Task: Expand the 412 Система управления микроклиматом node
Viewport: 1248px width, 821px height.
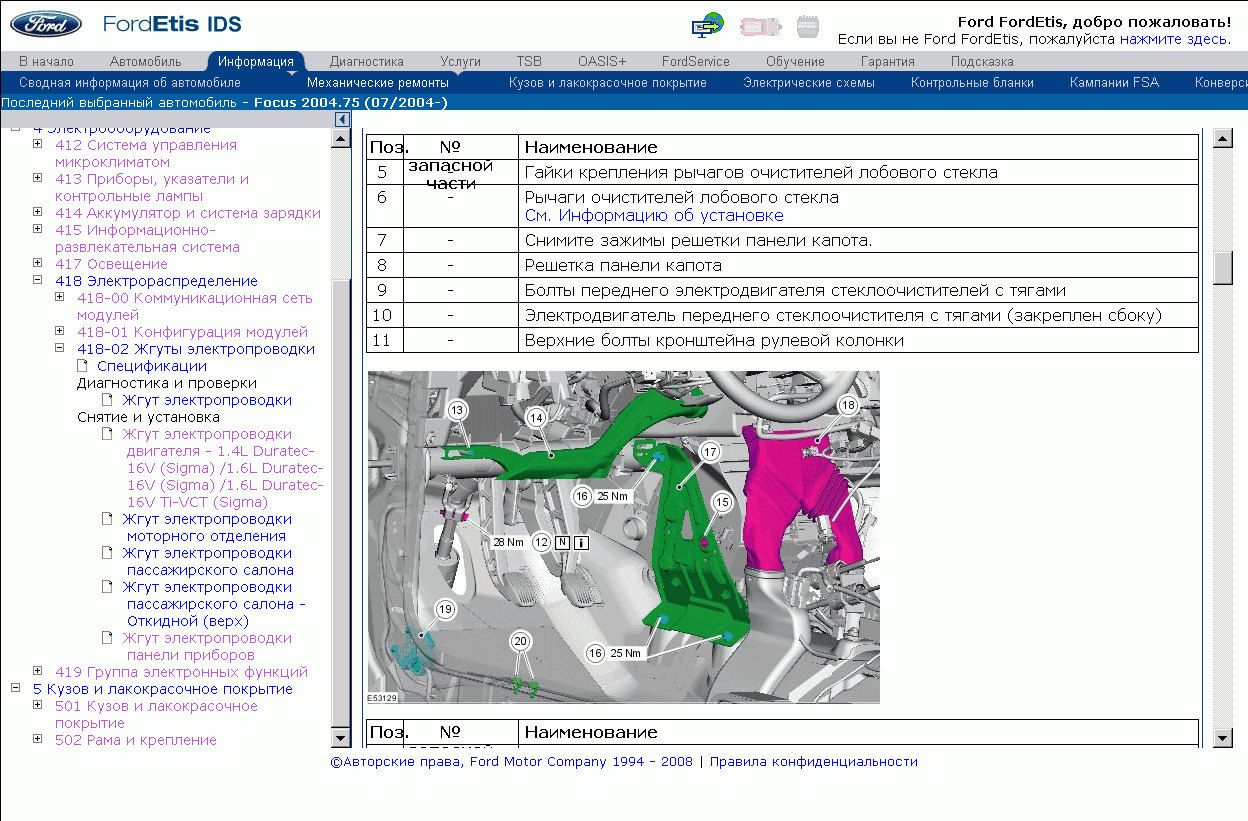Action: tap(37, 144)
